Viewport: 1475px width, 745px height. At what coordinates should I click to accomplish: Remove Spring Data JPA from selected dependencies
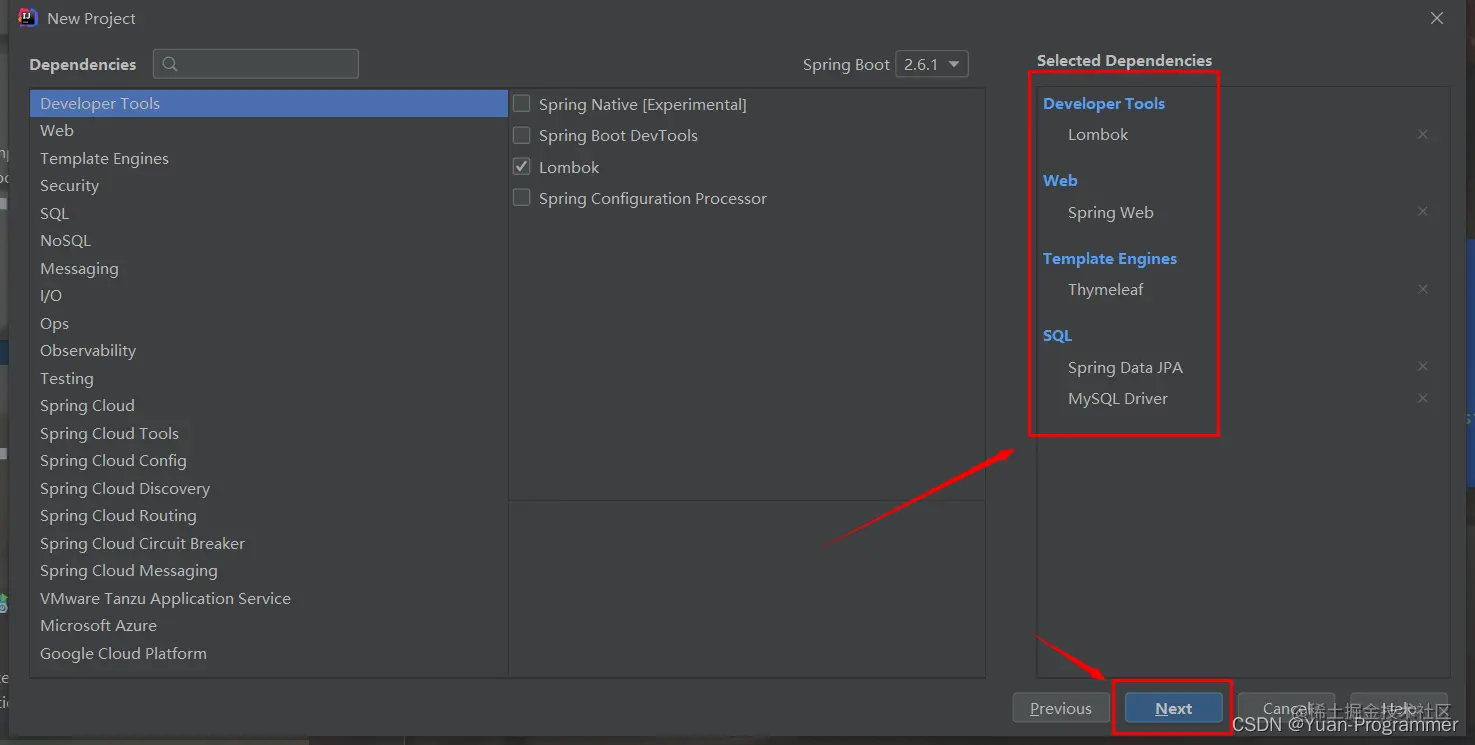(x=1422, y=367)
